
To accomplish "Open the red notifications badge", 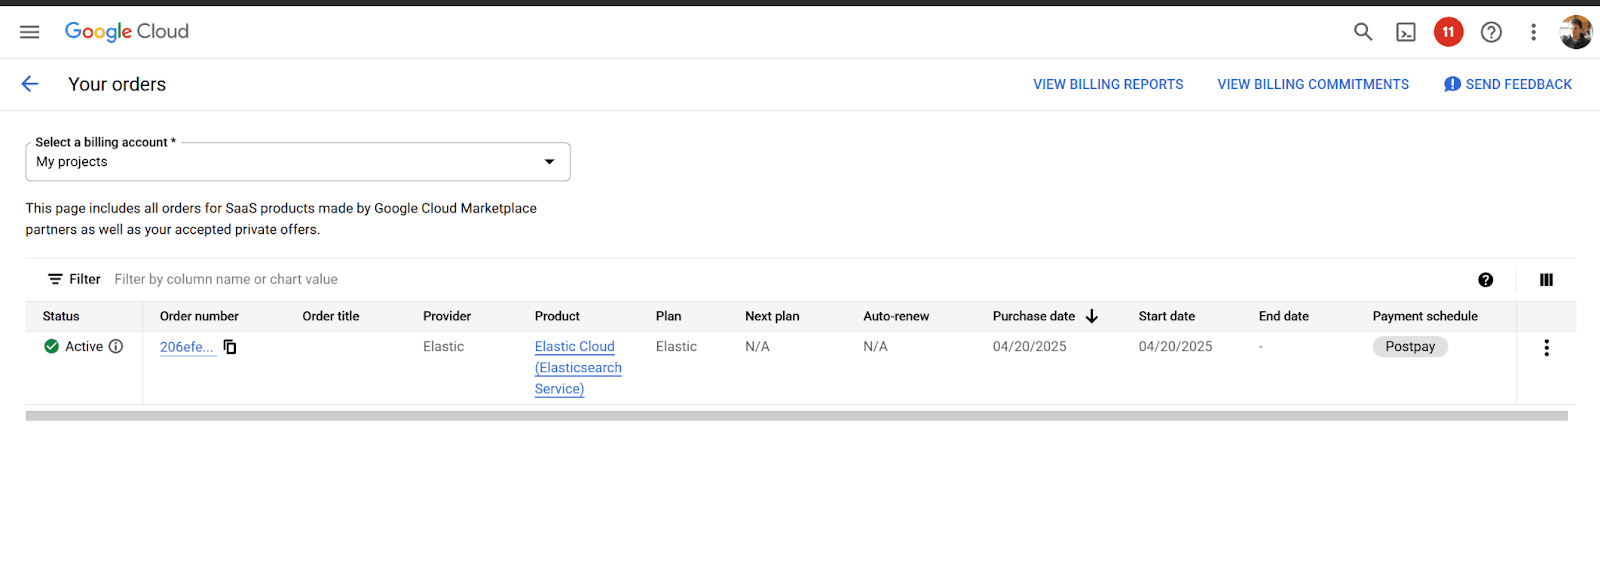I will click(x=1448, y=32).
